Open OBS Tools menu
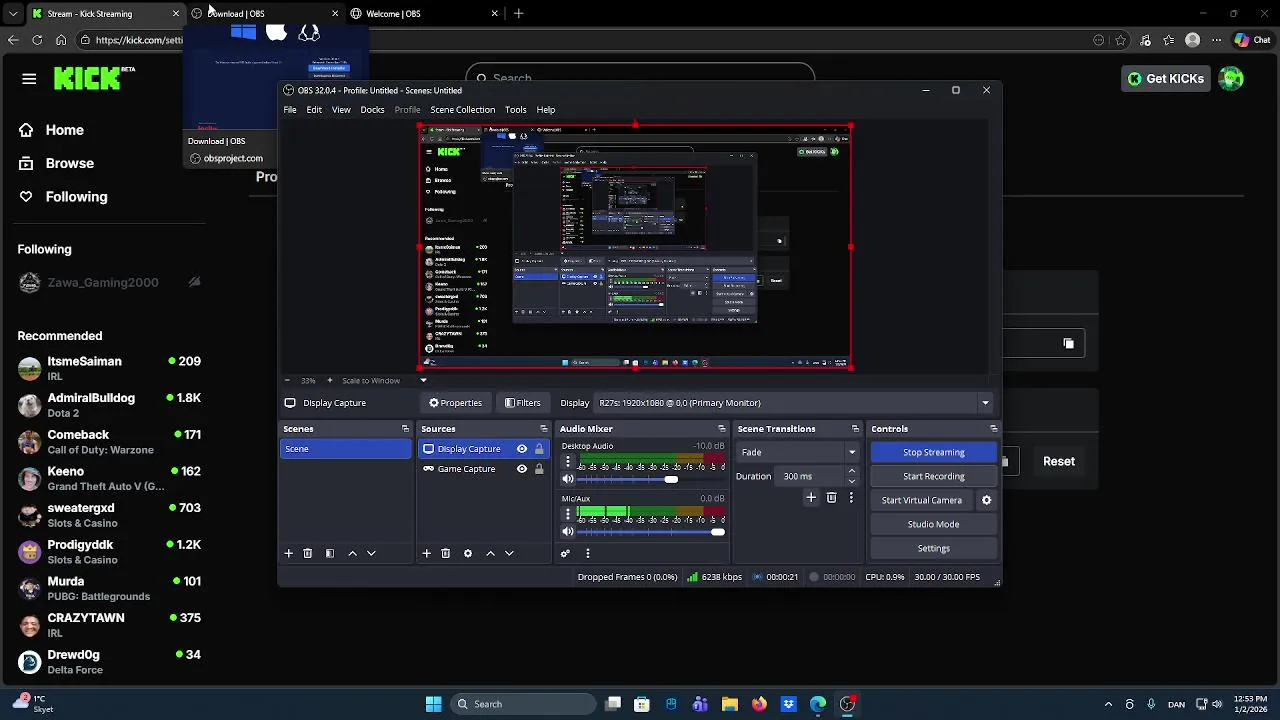This screenshot has height=720, width=1280. tap(516, 110)
